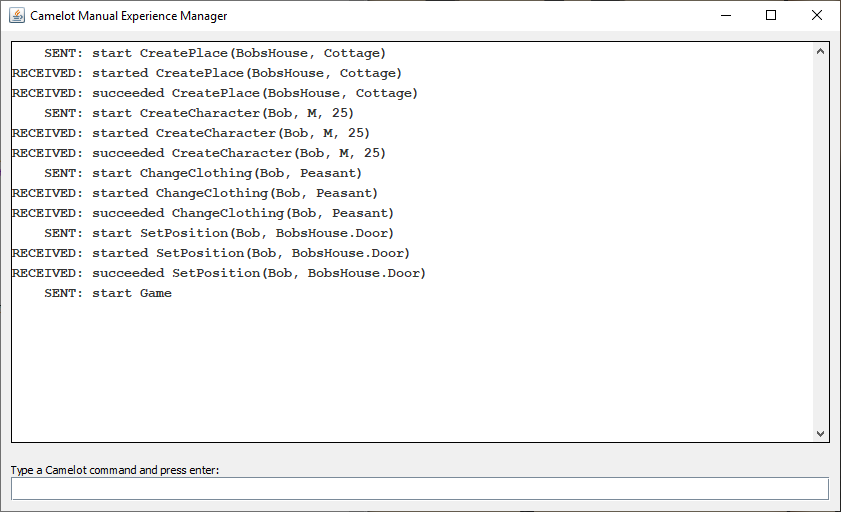Click the 'started ChangeClothing' log line
This screenshot has width=841, height=512.
[x=195, y=193]
